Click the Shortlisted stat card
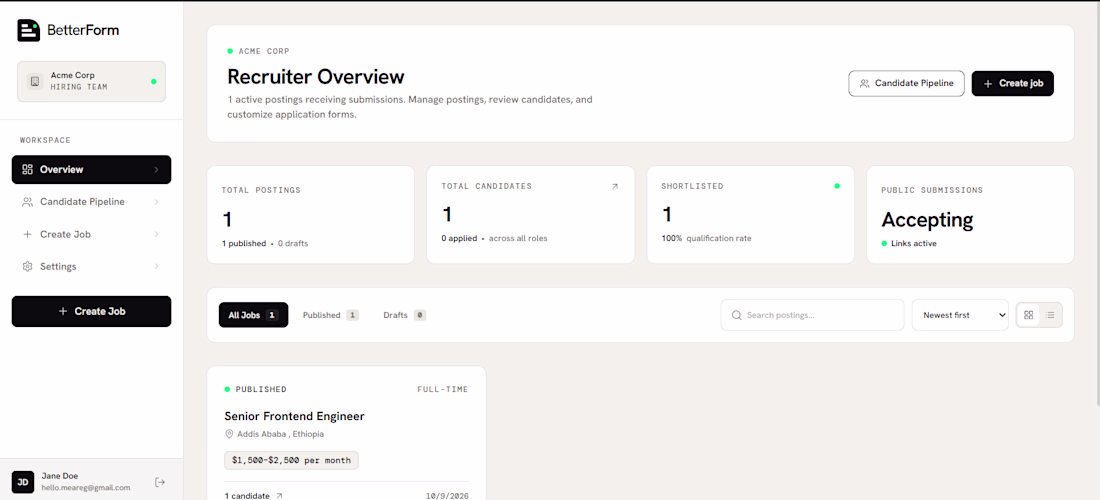1100x500 pixels. tap(751, 215)
